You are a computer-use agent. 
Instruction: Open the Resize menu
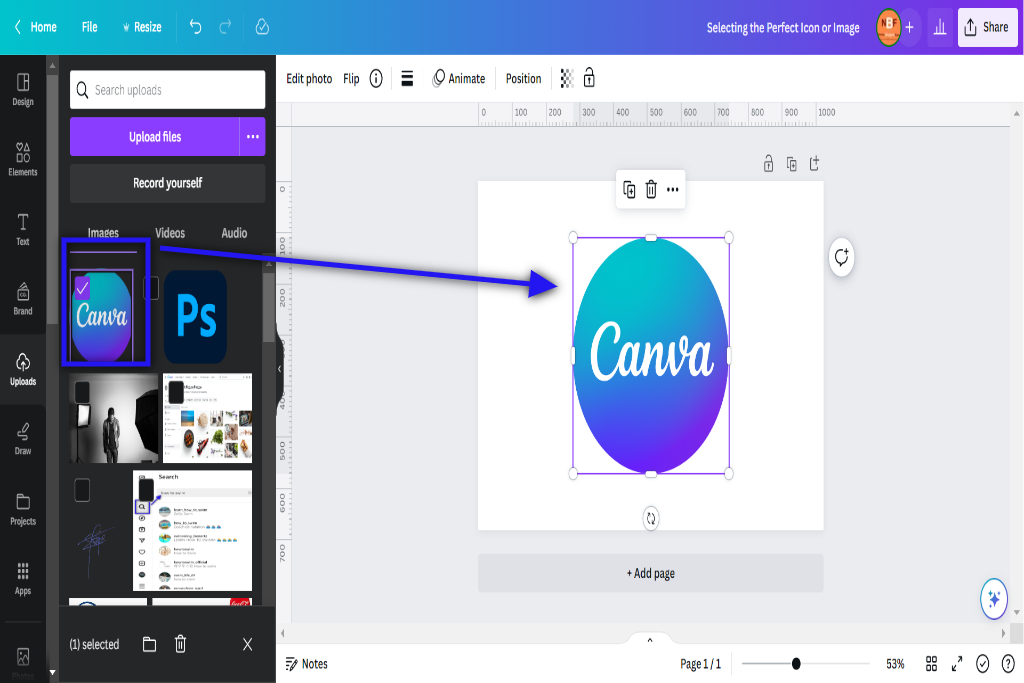pos(142,27)
